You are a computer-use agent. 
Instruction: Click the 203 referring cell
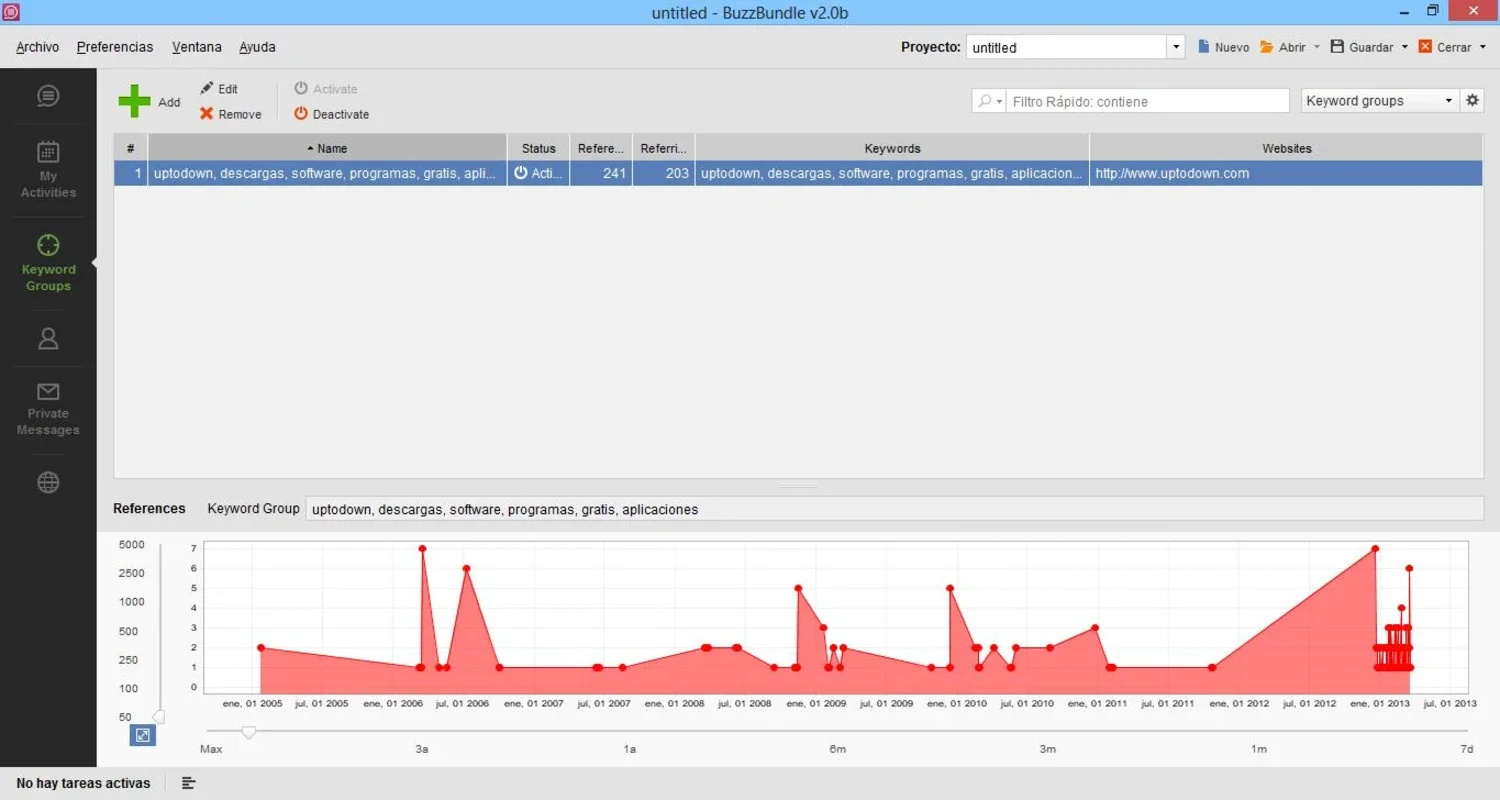[x=664, y=173]
